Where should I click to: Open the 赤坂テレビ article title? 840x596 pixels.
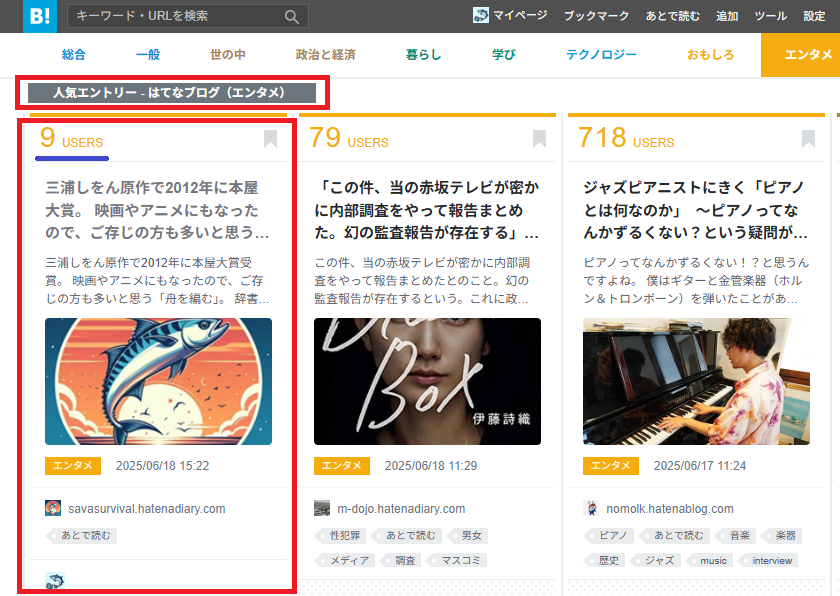pyautogui.click(x=426, y=210)
